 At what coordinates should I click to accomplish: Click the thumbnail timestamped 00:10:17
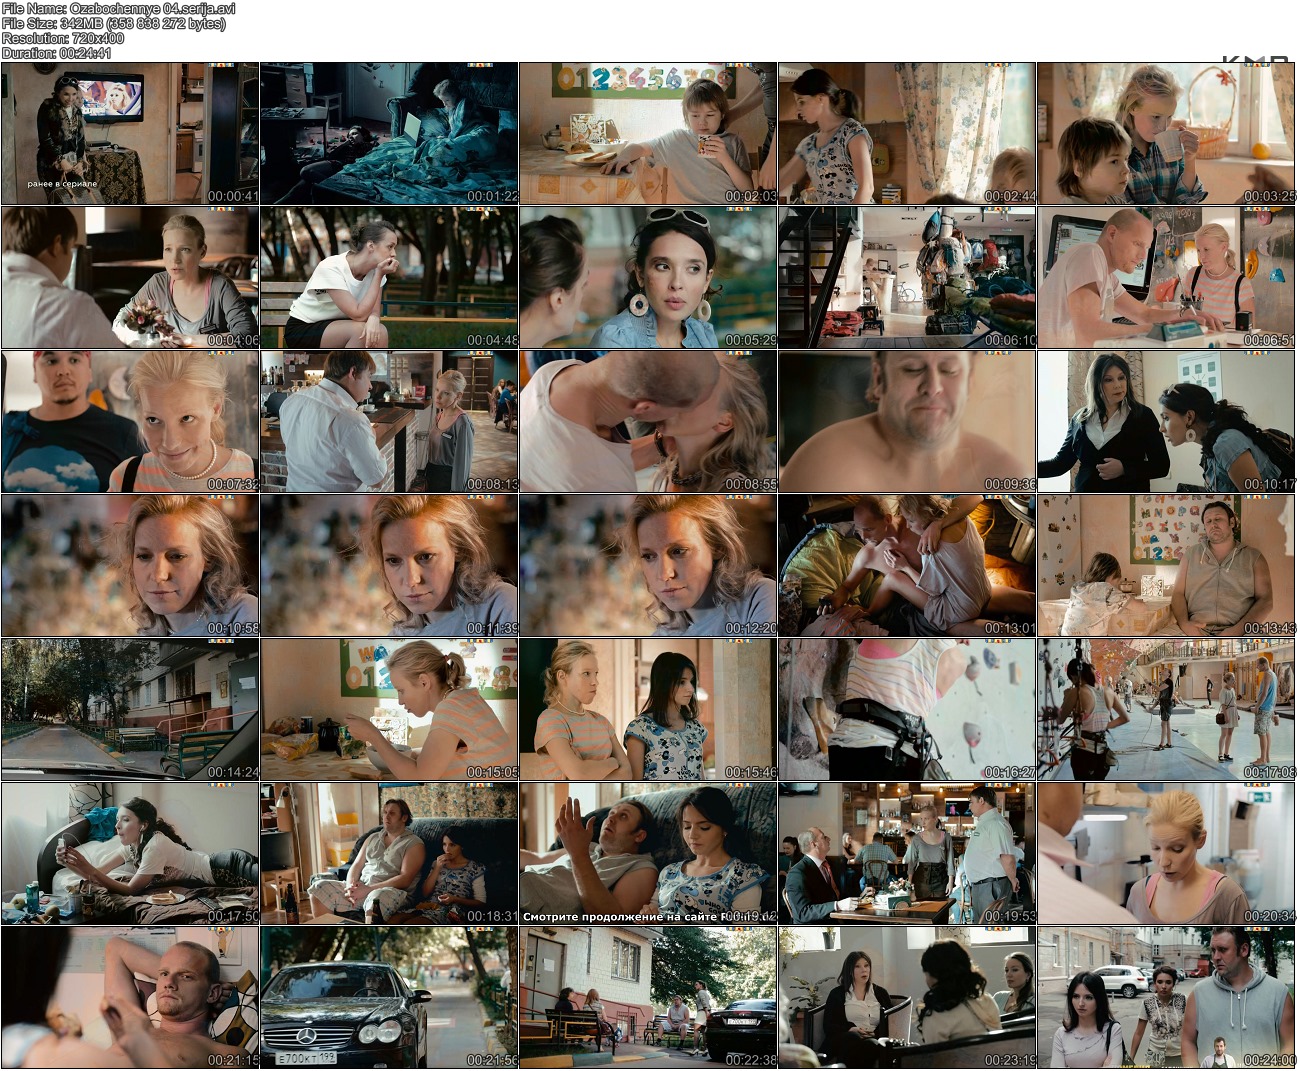tap(1166, 422)
